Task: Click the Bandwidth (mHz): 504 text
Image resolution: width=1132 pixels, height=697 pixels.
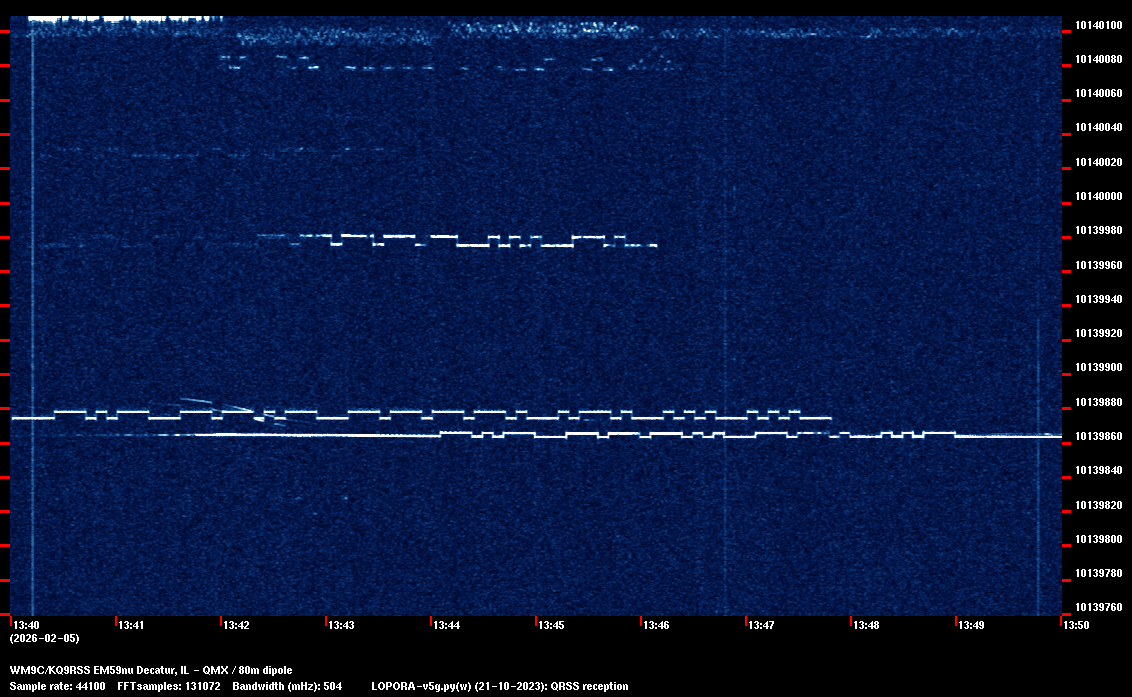Action: pos(288,686)
